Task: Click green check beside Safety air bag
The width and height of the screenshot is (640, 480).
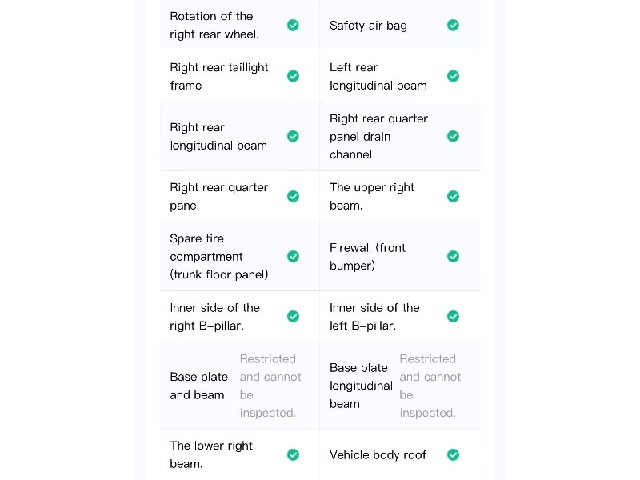Action: click(453, 25)
